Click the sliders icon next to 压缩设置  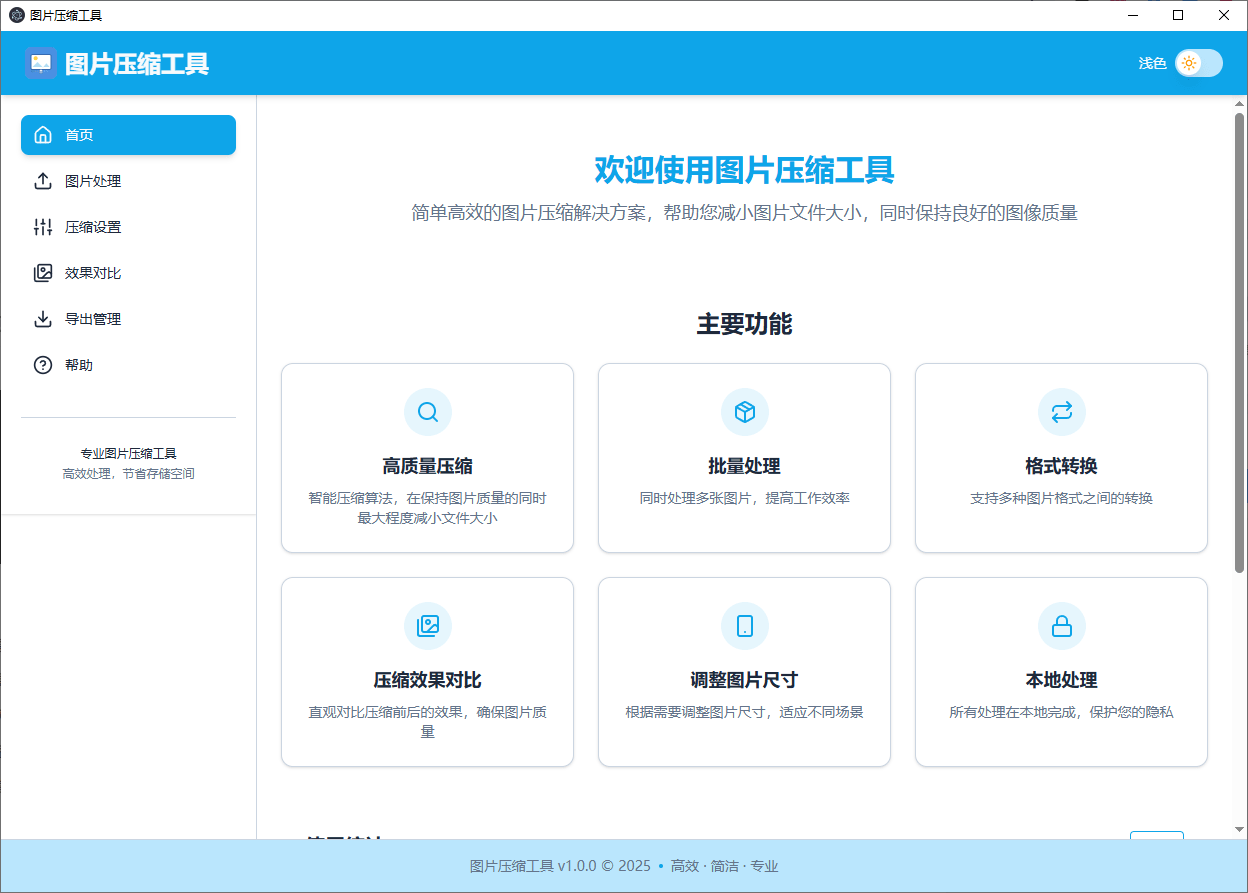point(43,226)
